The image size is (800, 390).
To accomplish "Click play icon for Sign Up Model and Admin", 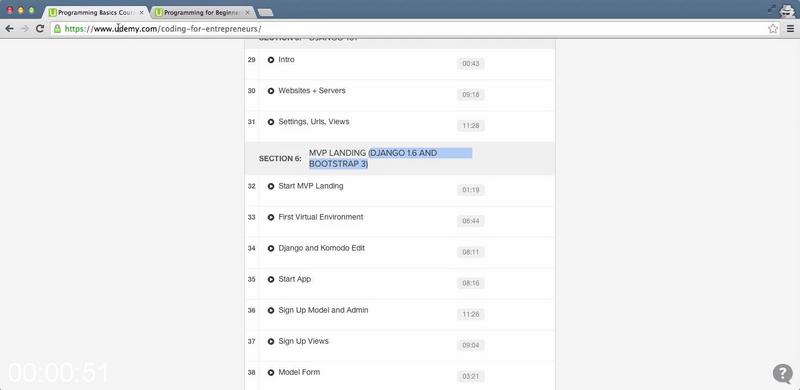I will tap(271, 310).
